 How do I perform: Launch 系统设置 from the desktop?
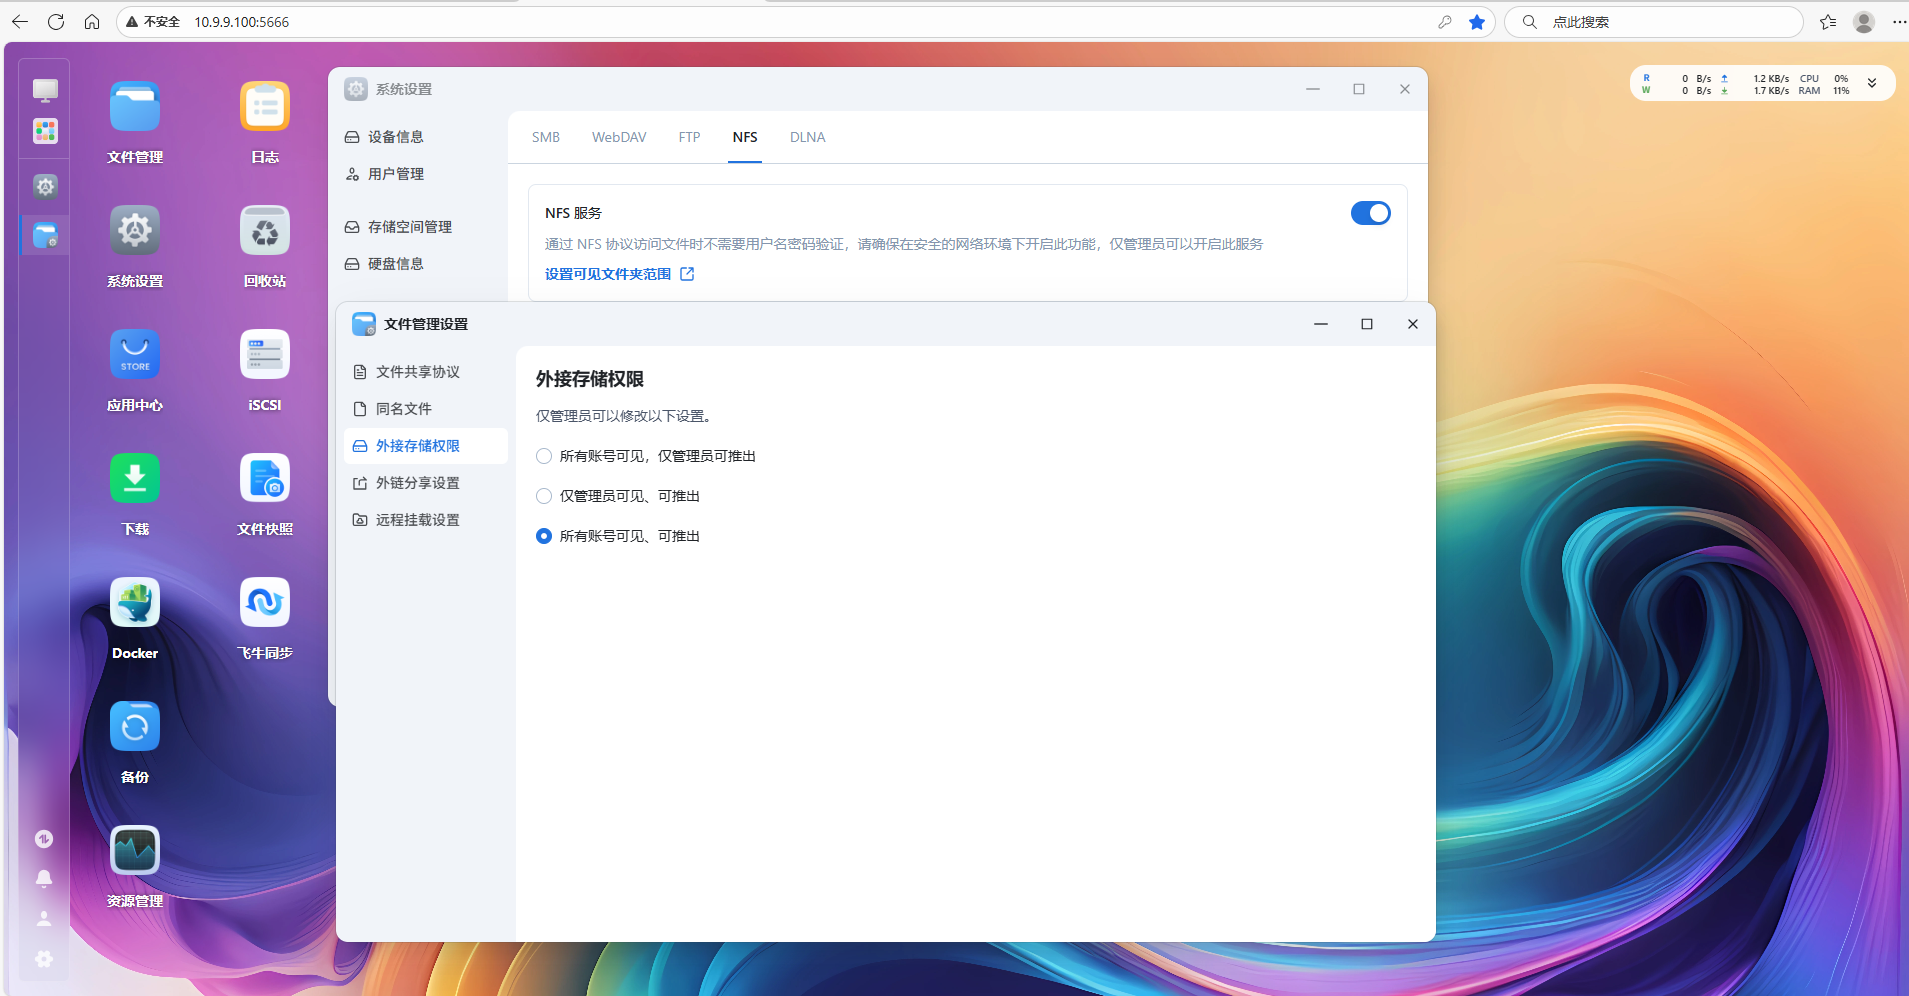click(x=135, y=231)
